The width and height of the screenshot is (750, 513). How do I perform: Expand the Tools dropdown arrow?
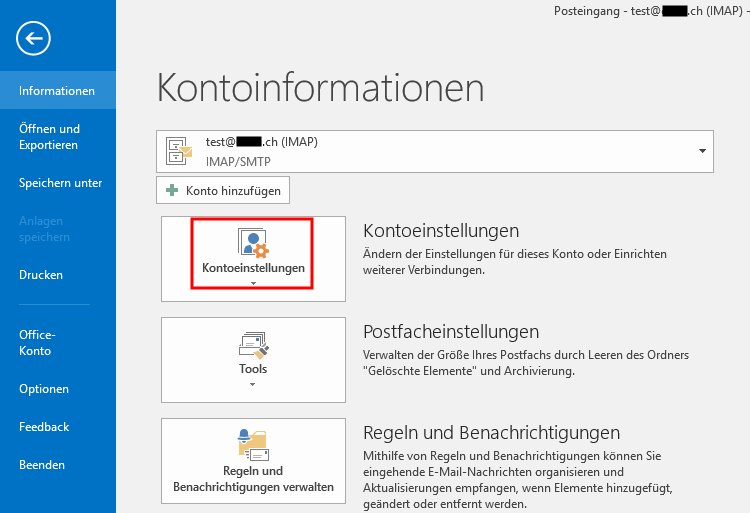[x=253, y=384]
